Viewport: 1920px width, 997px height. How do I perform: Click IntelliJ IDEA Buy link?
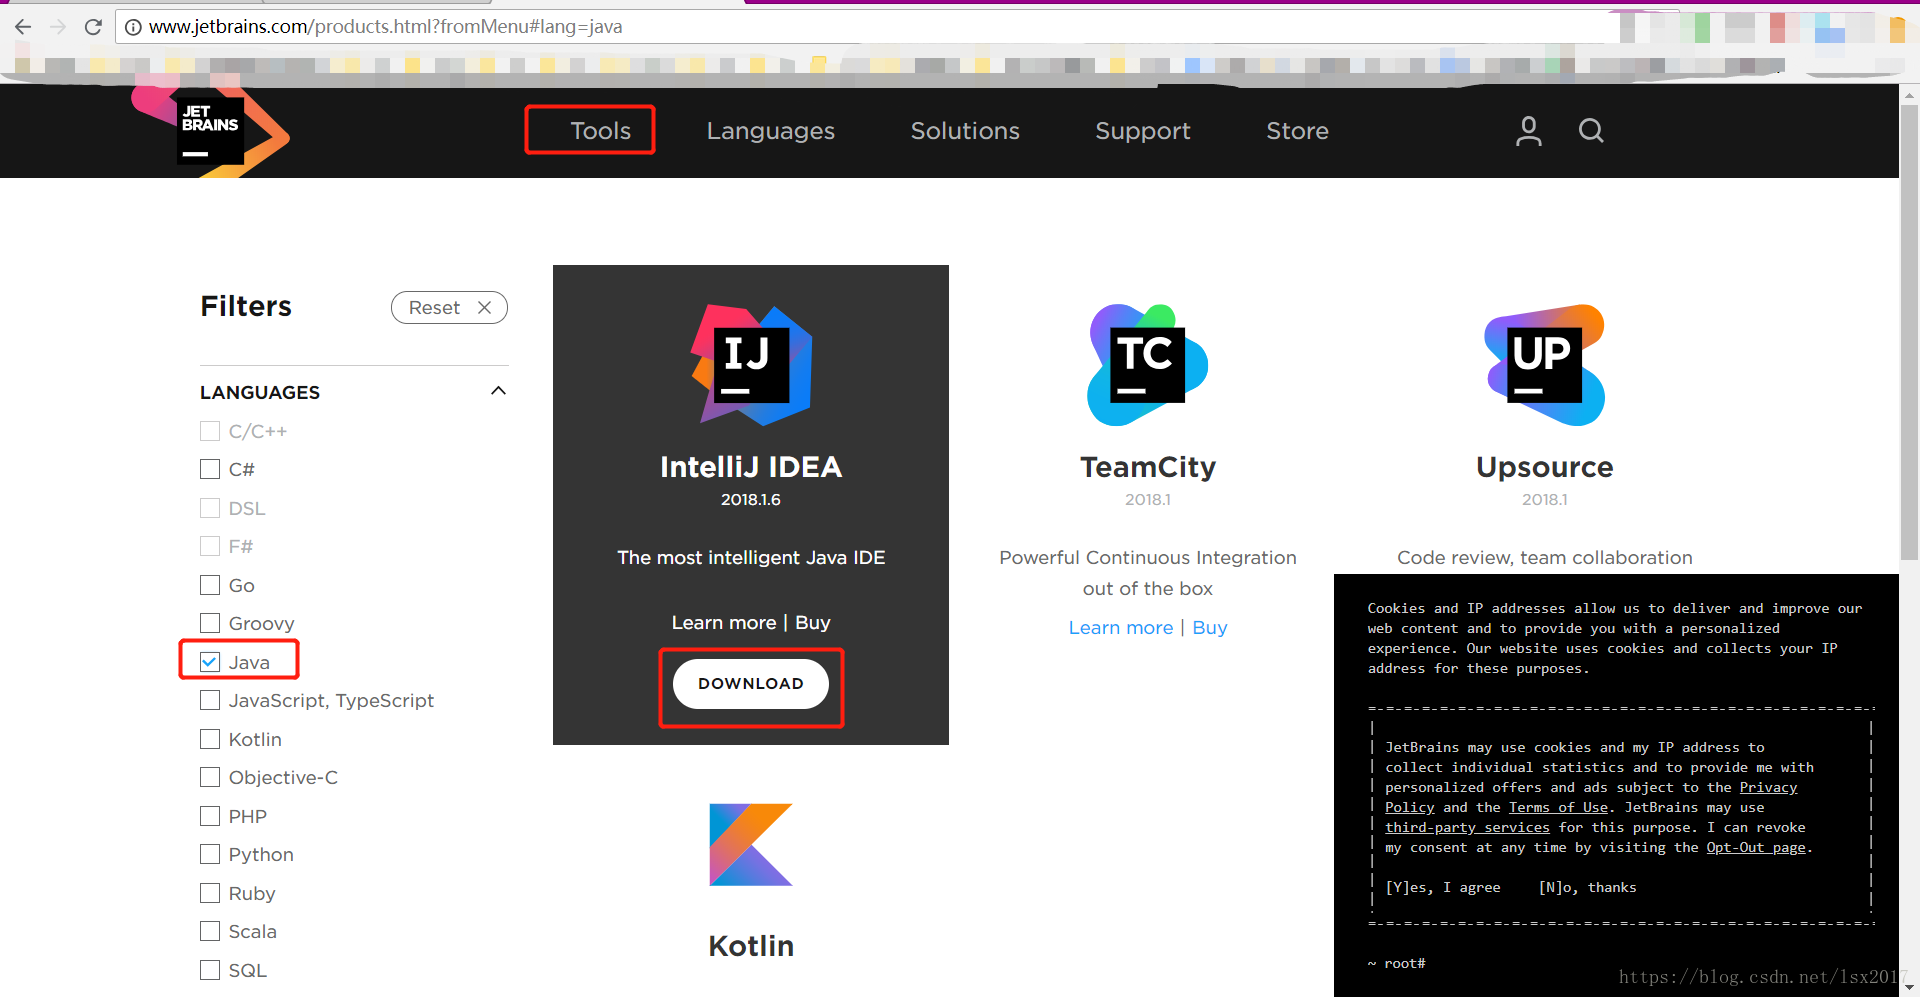pyautogui.click(x=813, y=623)
